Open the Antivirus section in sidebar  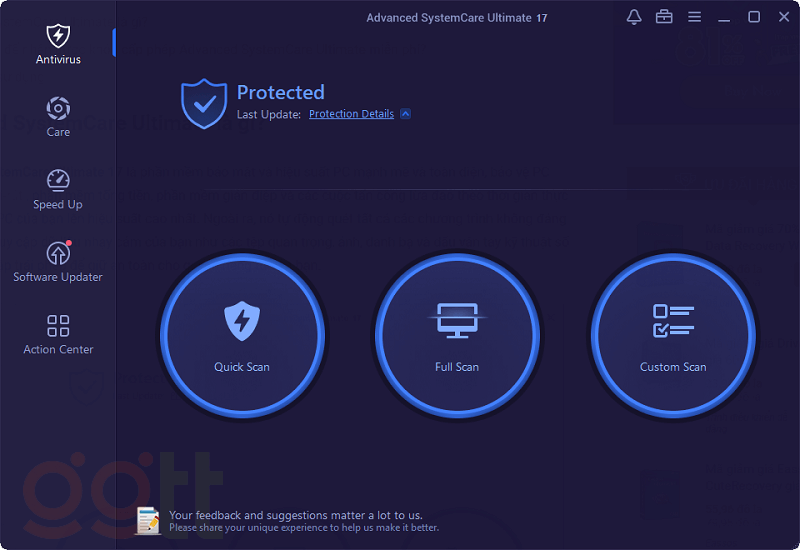point(58,44)
